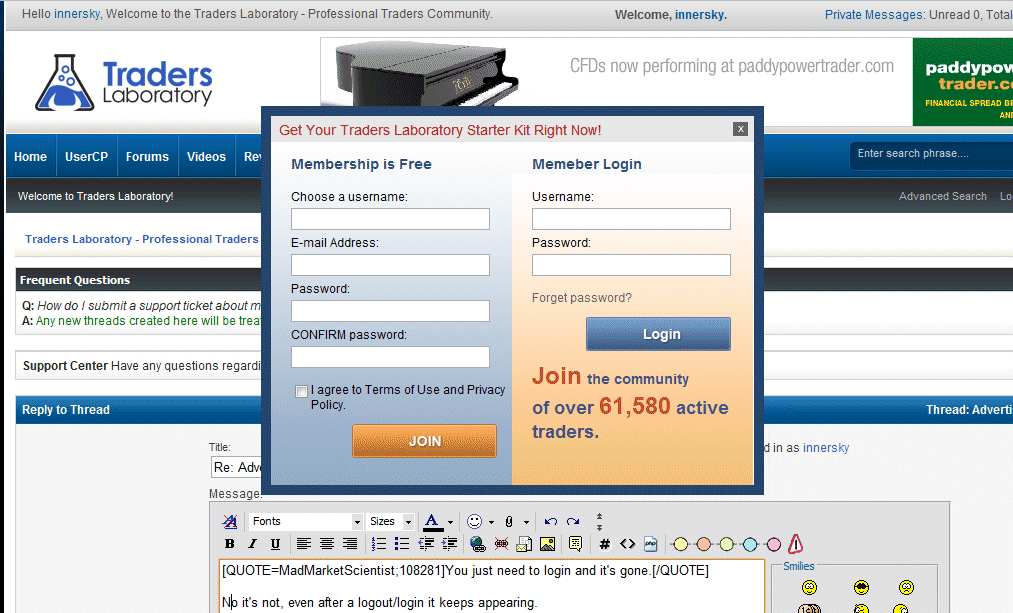
Task: Align message text right
Action: tap(350, 544)
